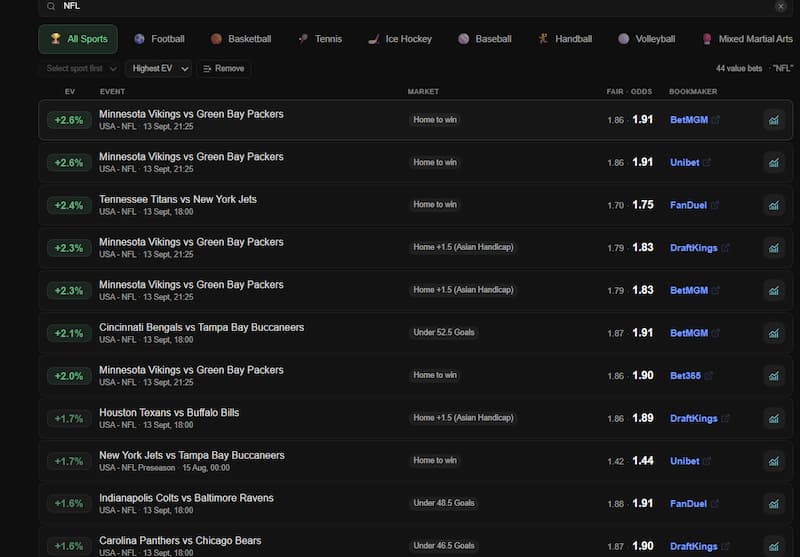Open DraftKings link for Texans vs Bills
The width and height of the screenshot is (800, 557).
(693, 418)
